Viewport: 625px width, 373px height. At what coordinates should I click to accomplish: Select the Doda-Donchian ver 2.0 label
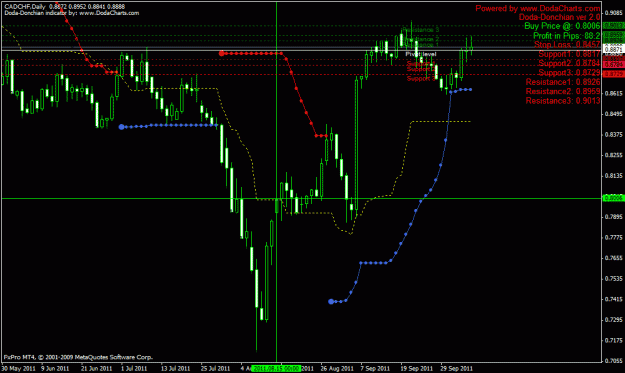coord(559,17)
